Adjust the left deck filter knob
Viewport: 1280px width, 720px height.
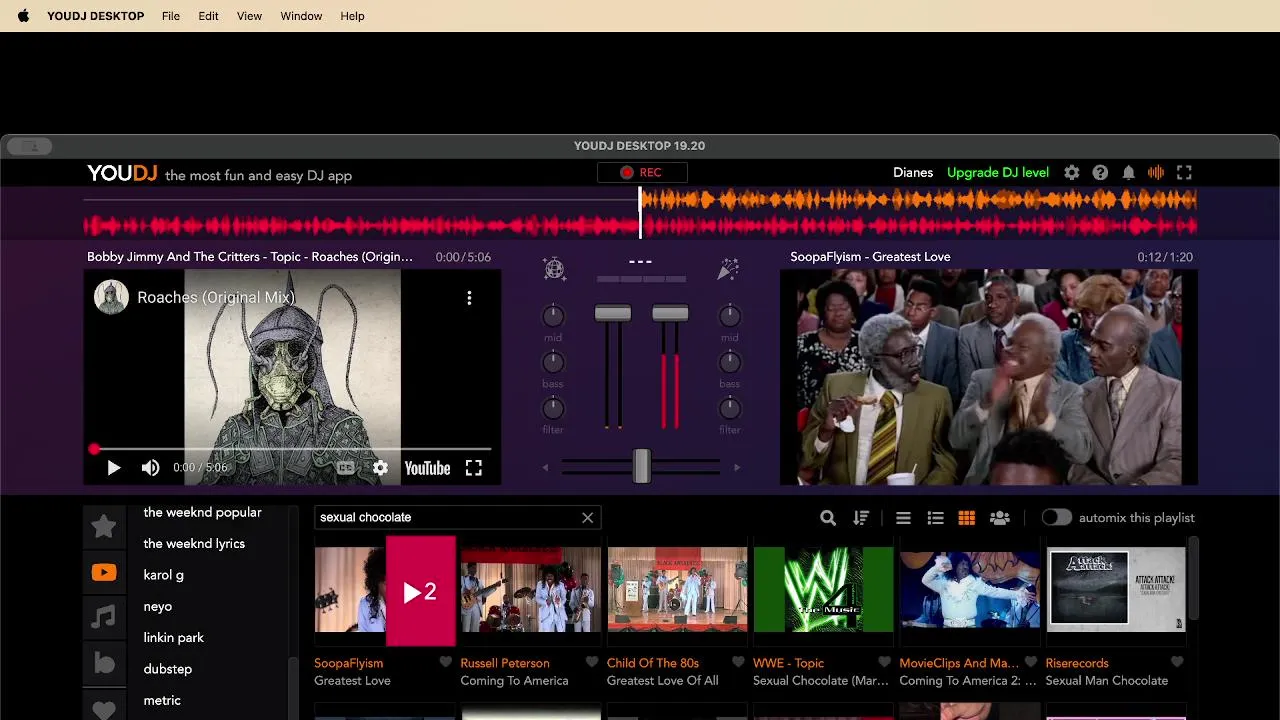click(553, 408)
